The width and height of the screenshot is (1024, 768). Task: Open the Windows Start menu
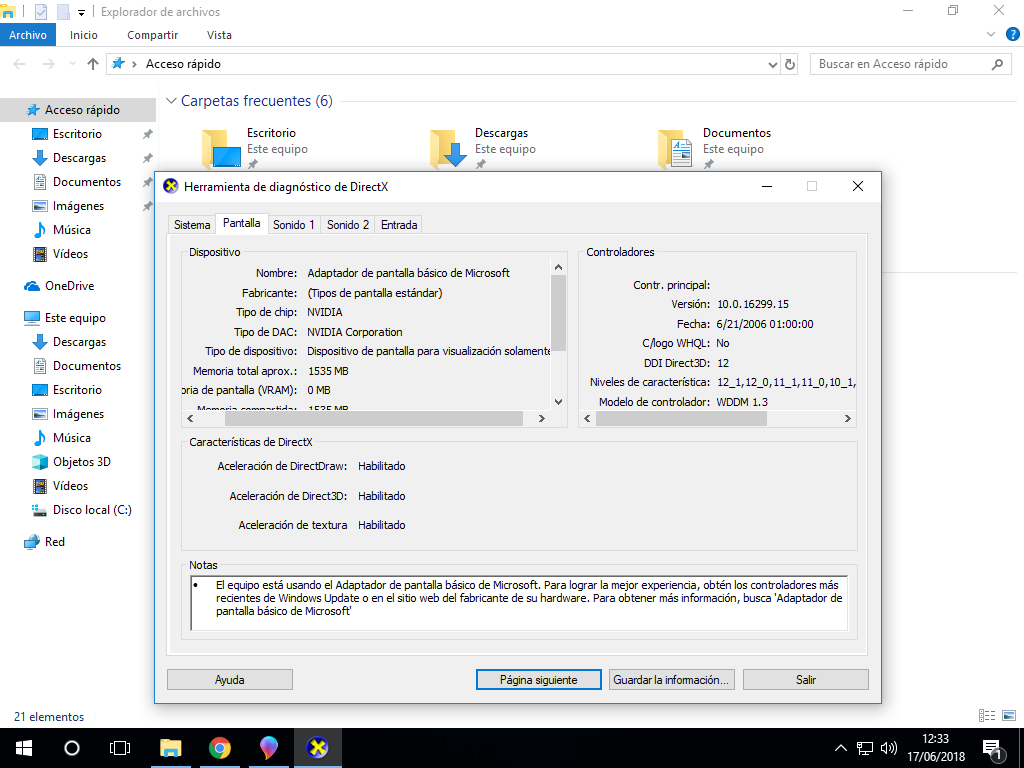point(24,748)
